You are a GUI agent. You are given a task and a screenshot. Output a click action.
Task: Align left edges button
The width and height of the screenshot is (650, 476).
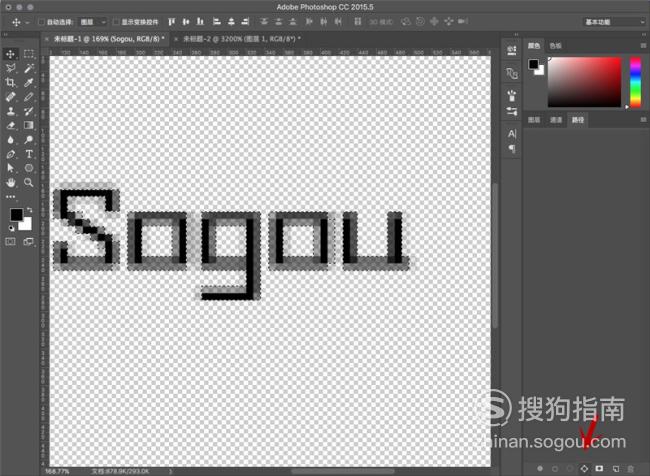tap(216, 22)
